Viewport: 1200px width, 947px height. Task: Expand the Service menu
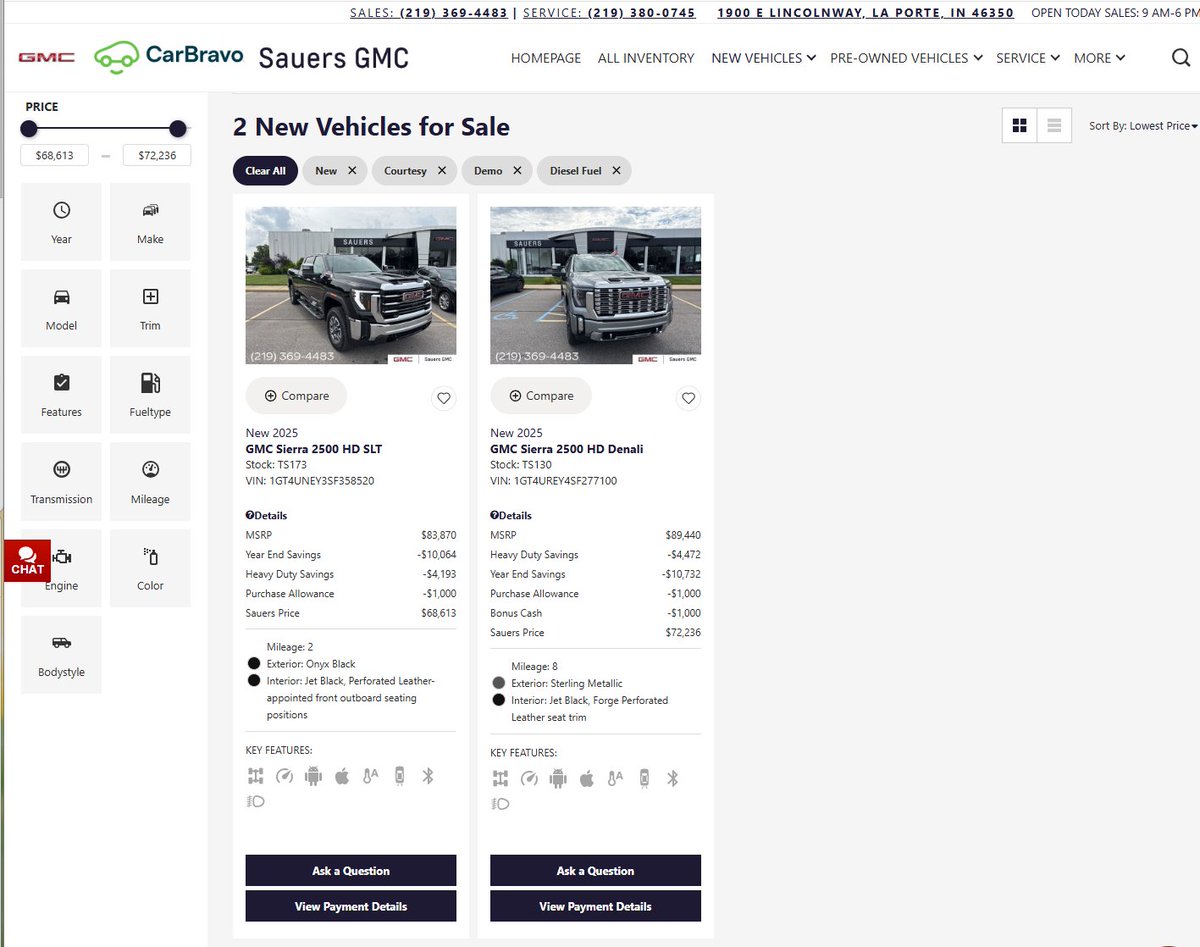click(x=1027, y=58)
